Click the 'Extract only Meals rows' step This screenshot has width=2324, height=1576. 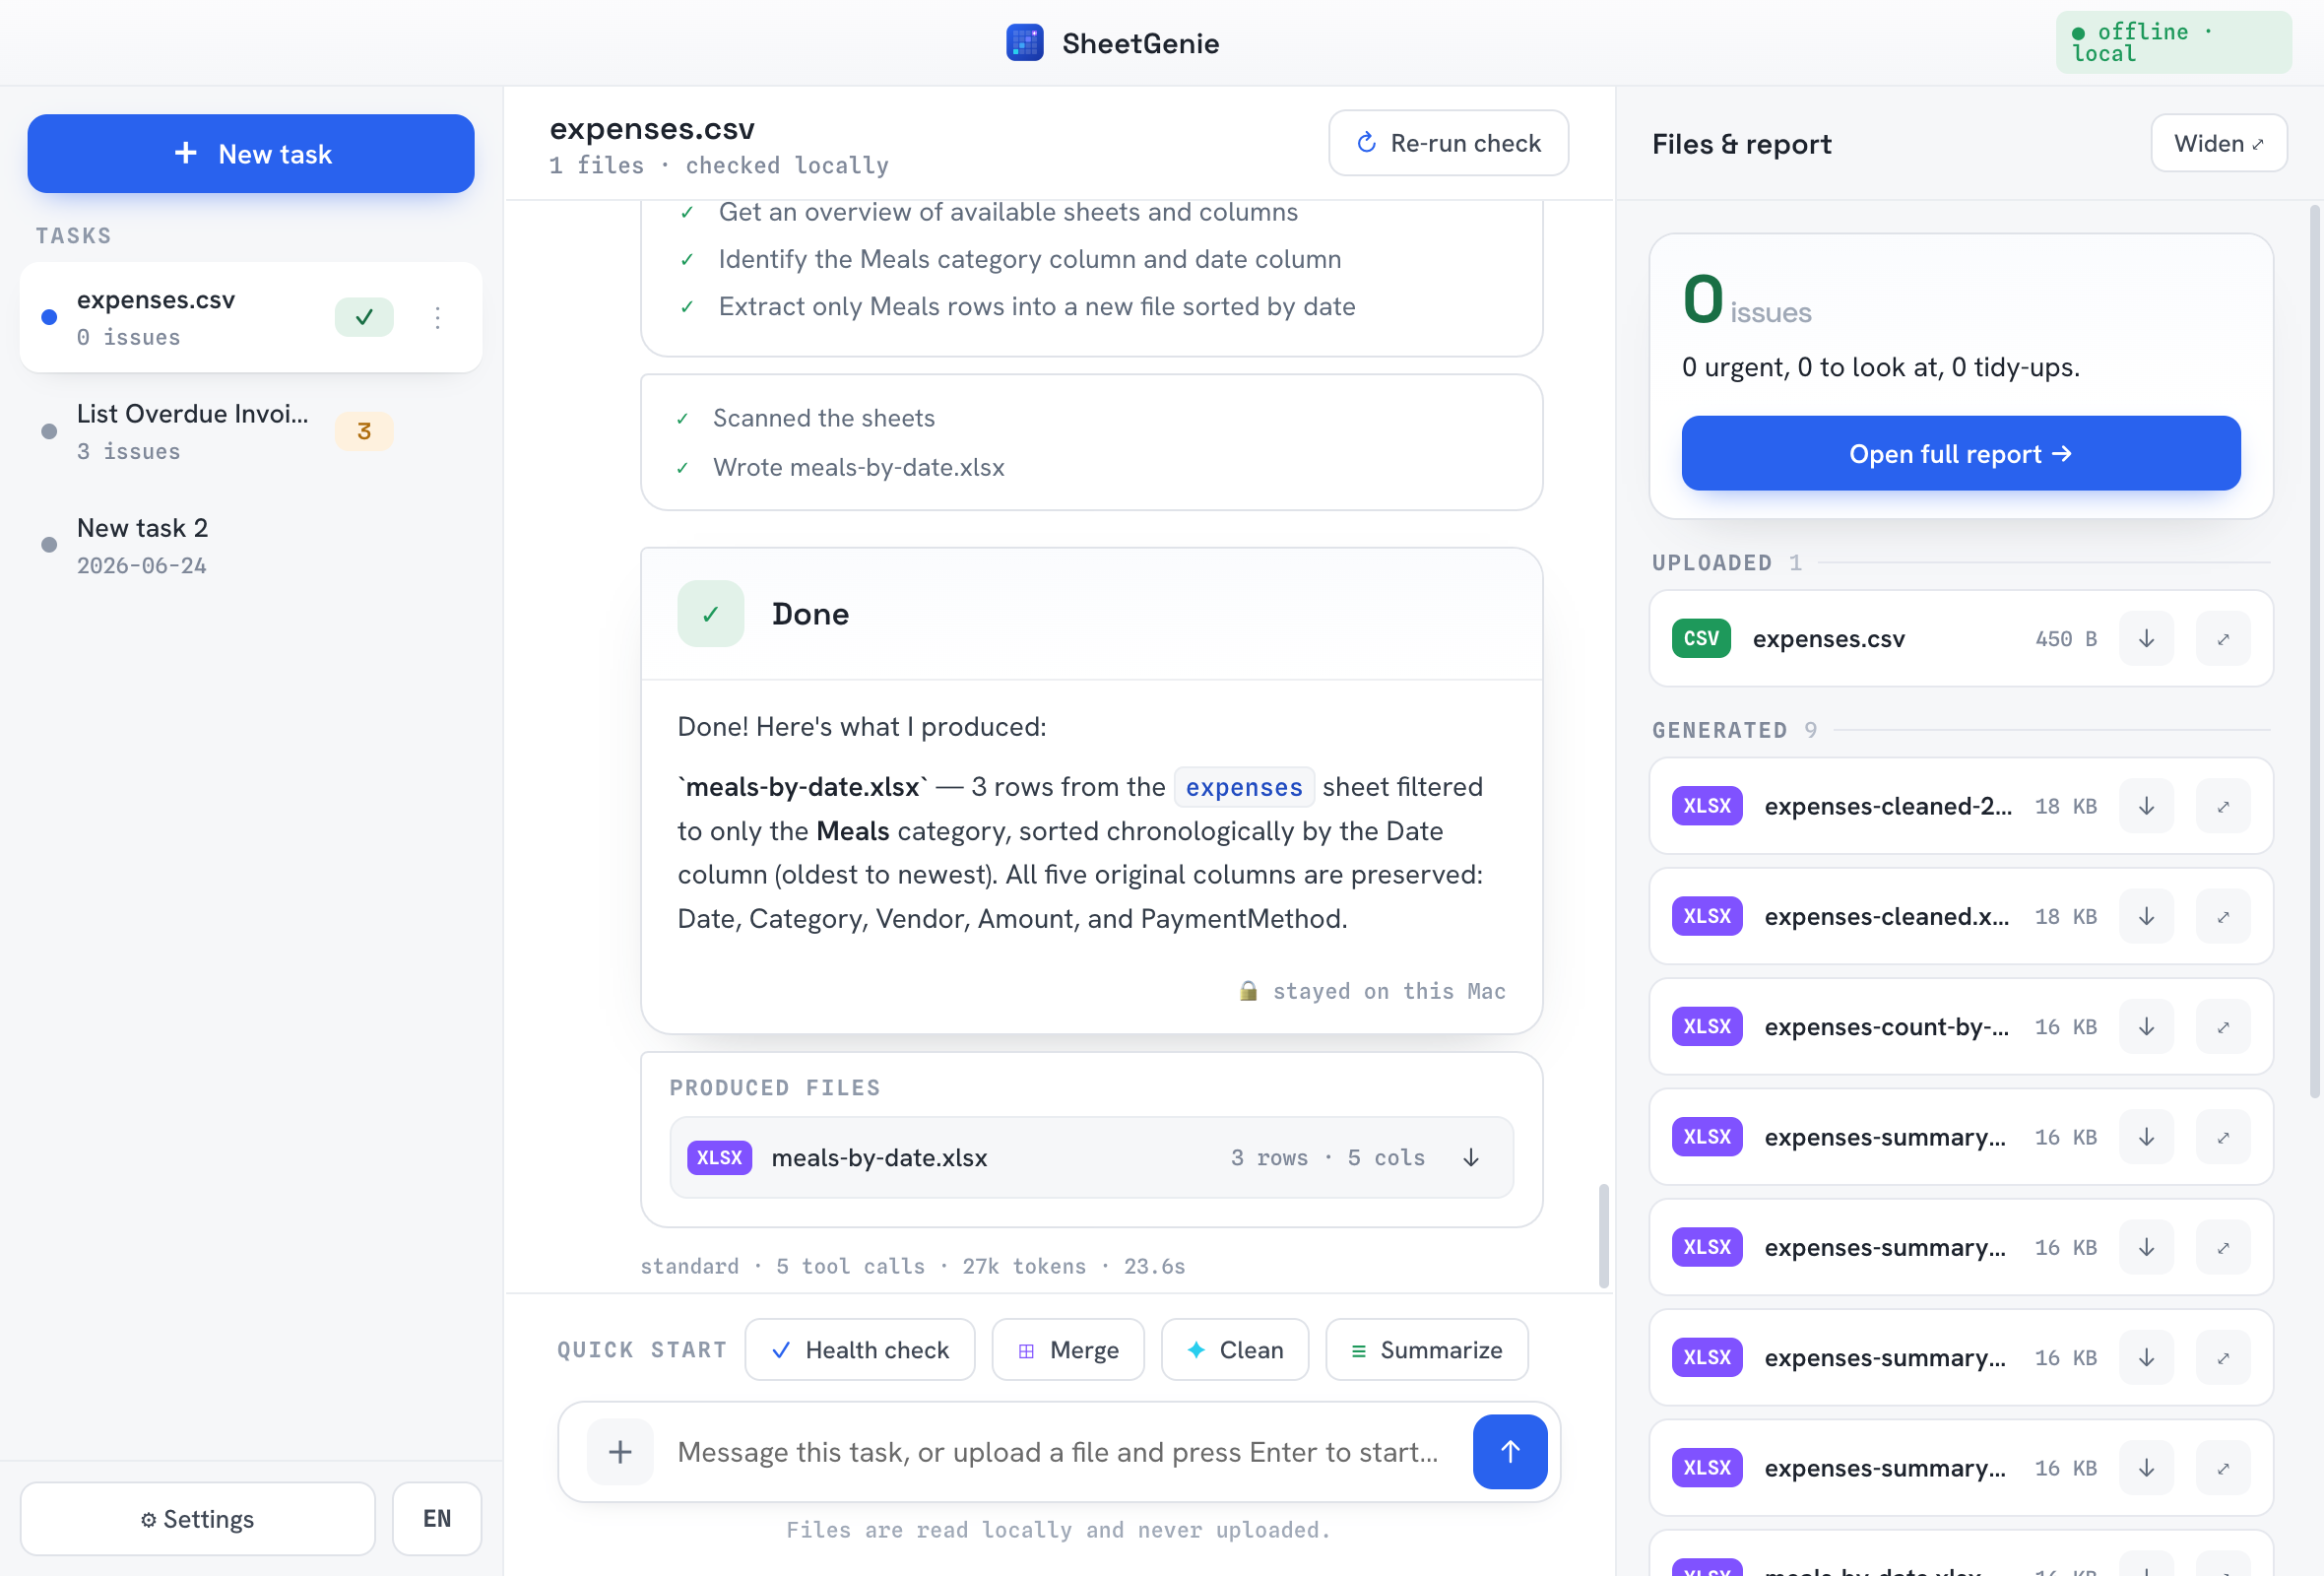click(1037, 306)
